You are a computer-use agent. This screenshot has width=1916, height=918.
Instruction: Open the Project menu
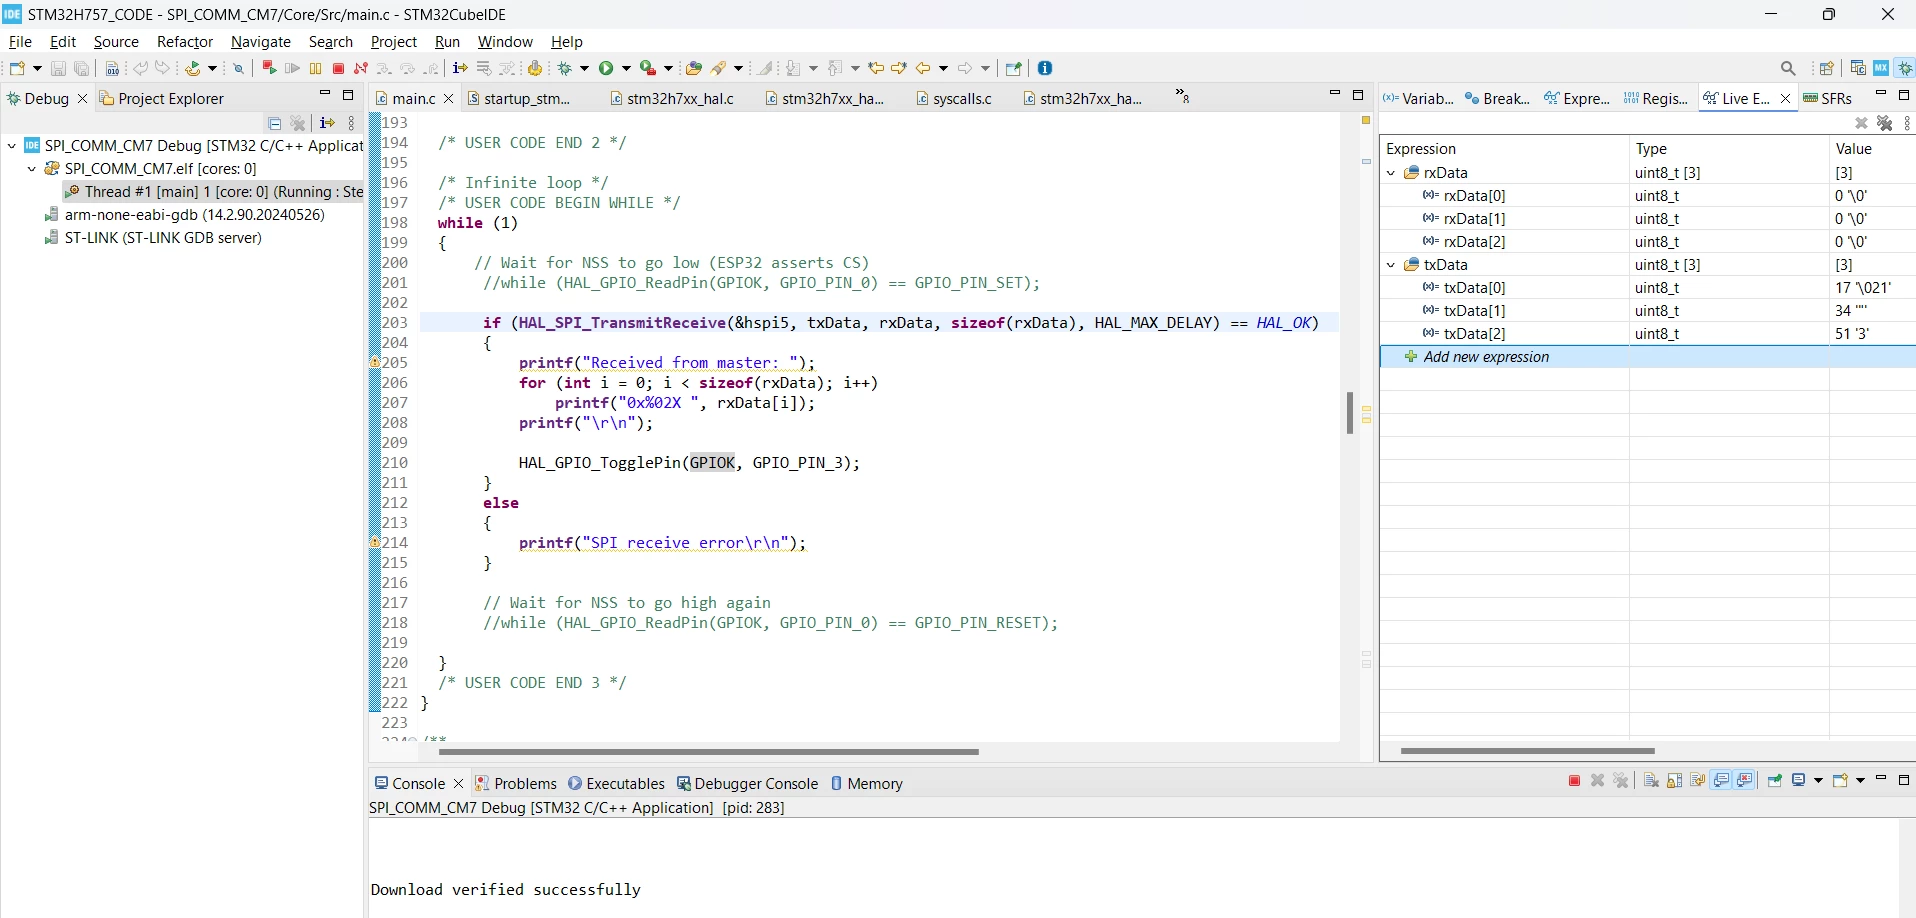(394, 42)
